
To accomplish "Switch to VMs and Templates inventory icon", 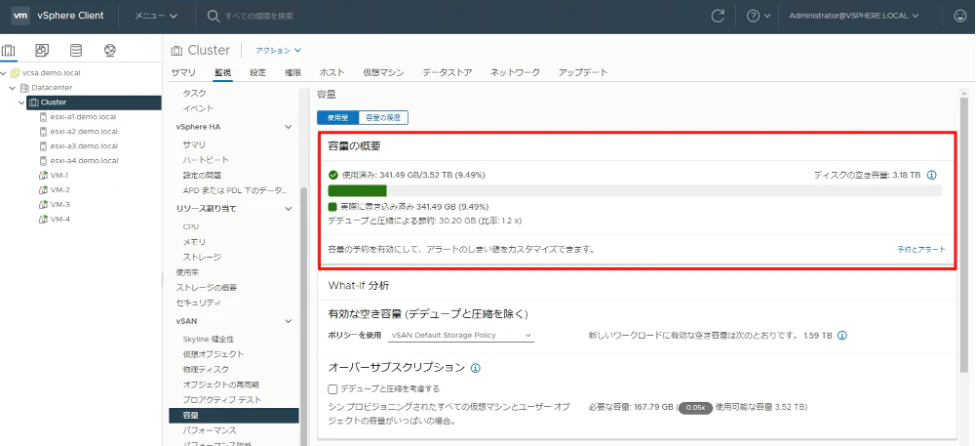I will coord(42,50).
